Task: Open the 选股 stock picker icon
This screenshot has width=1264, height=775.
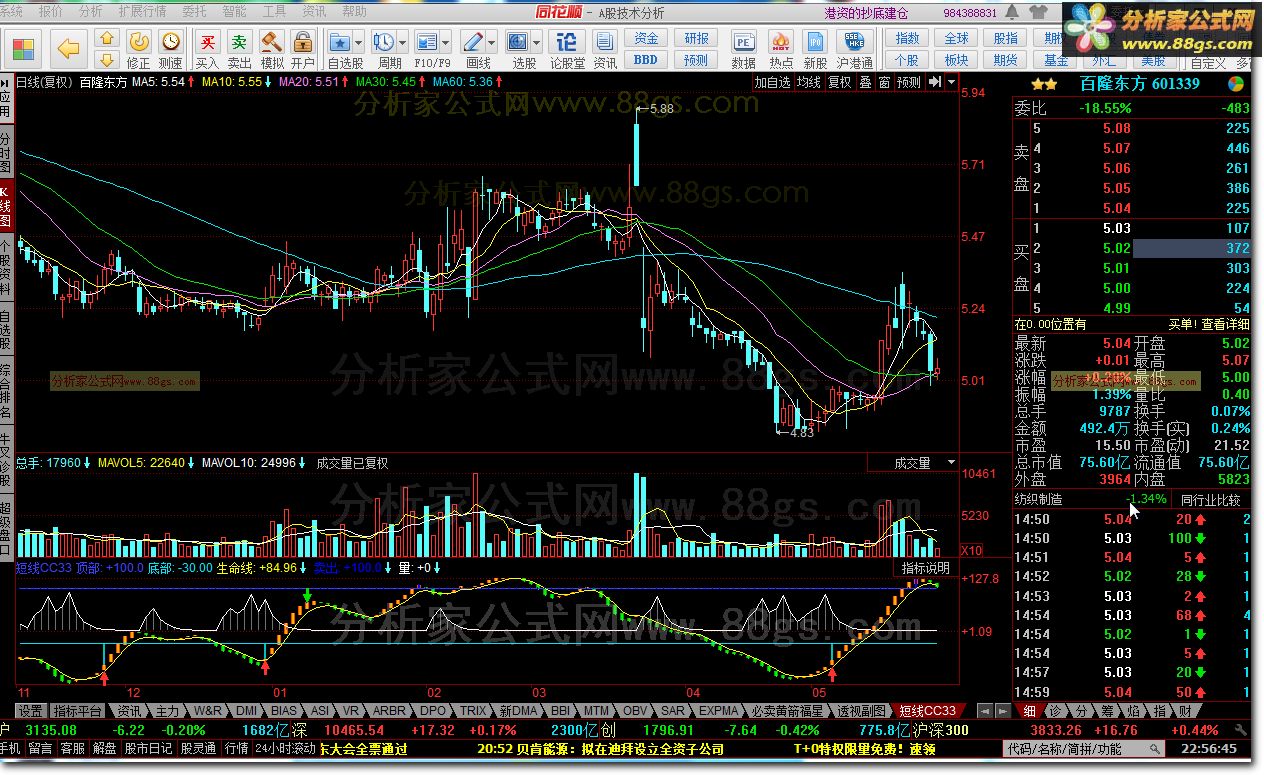Action: (518, 42)
